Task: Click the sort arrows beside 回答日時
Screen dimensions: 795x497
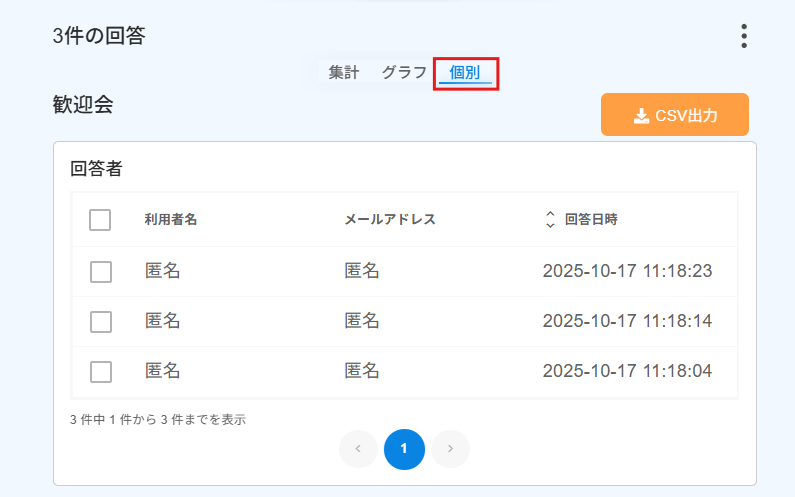Action: (x=550, y=219)
